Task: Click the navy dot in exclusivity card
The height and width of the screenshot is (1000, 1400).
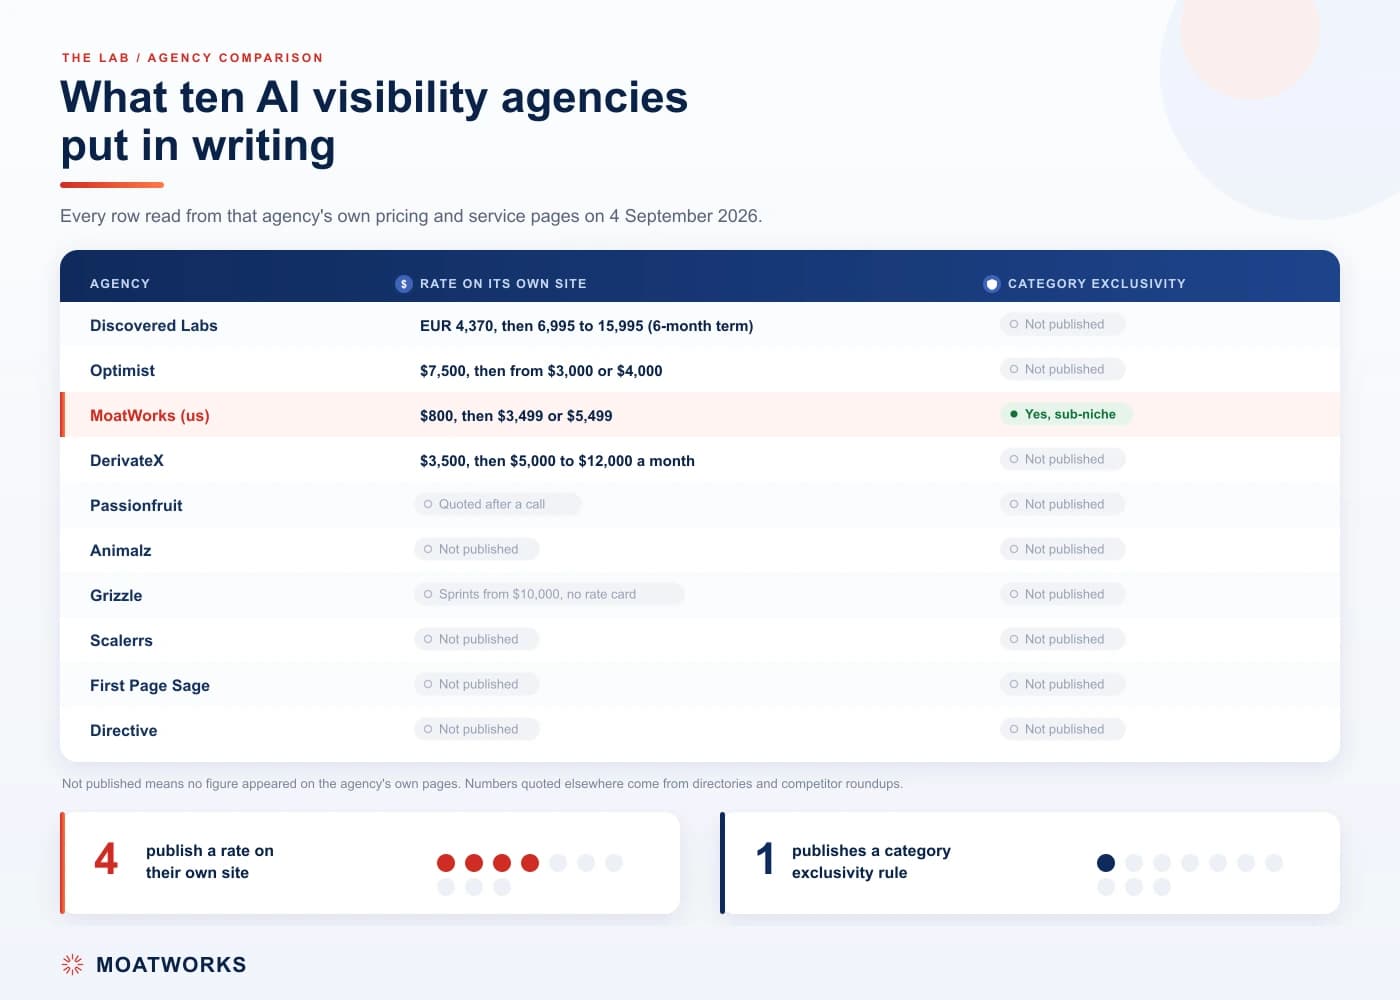Action: click(1106, 863)
